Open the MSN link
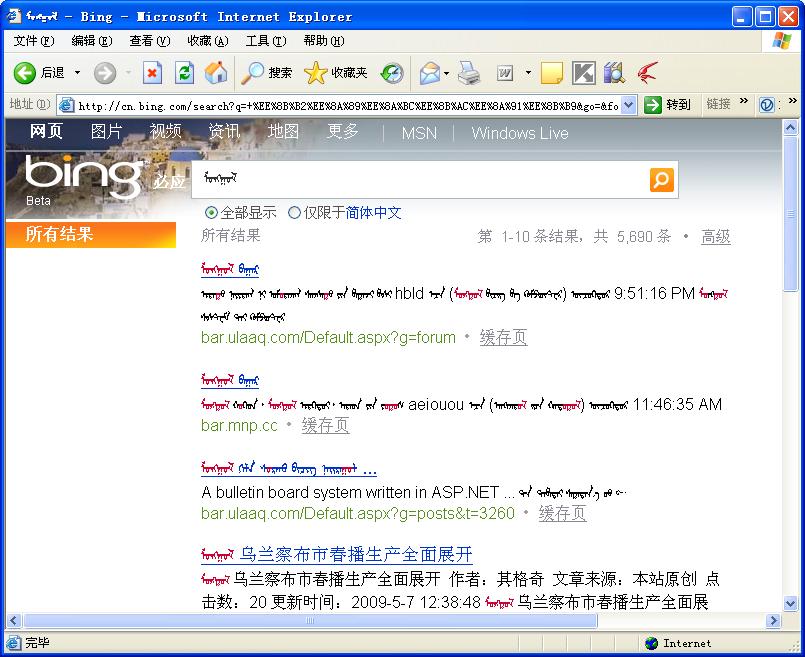 point(419,133)
